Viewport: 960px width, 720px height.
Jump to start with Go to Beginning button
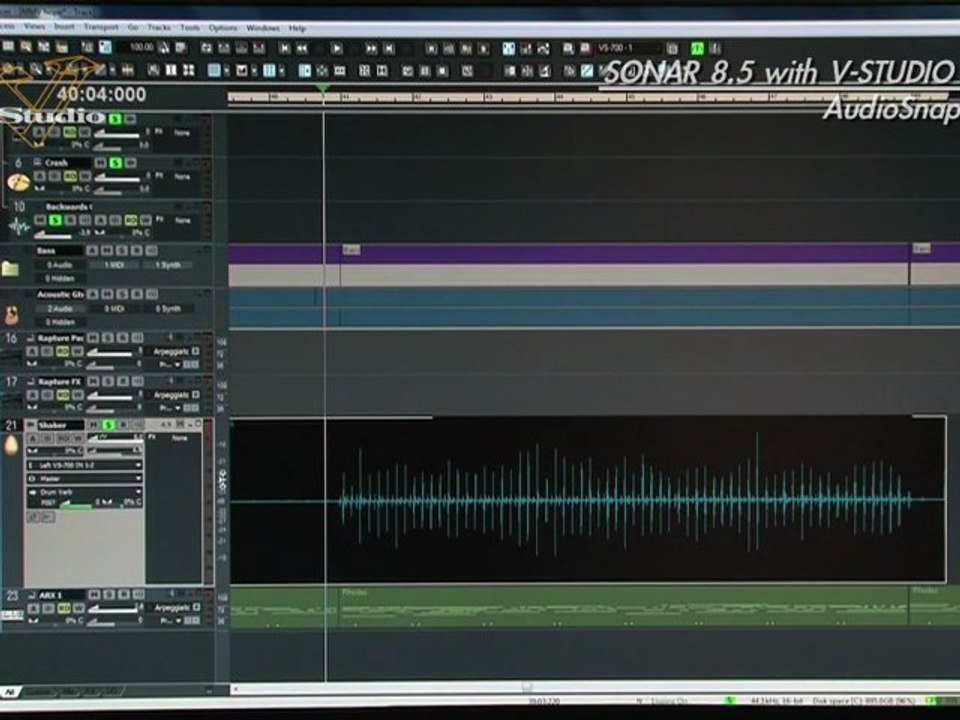(x=285, y=48)
